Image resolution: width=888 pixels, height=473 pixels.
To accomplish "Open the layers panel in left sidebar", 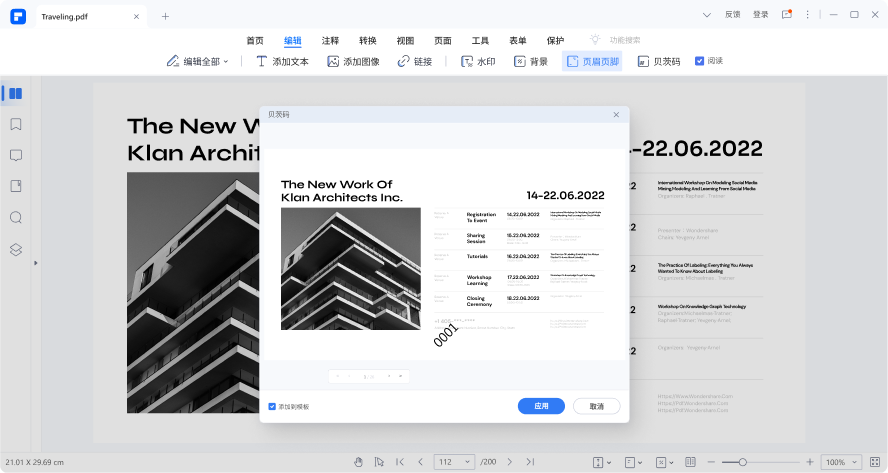I will pyautogui.click(x=16, y=249).
